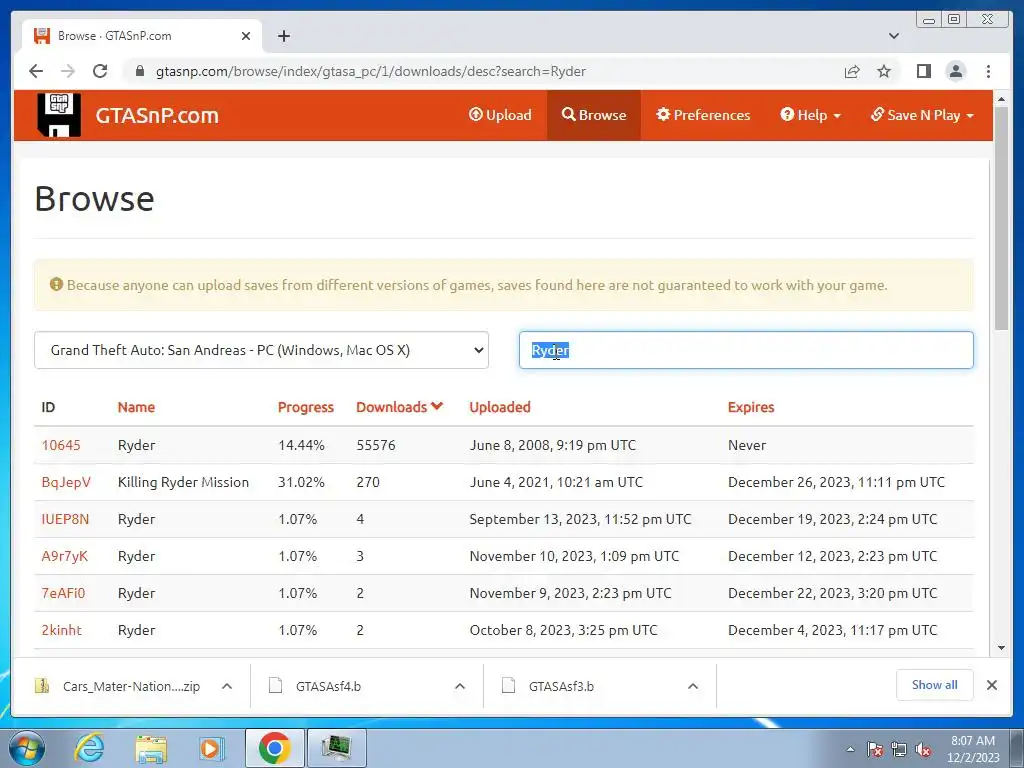Image resolution: width=1024 pixels, height=768 pixels.
Task: Show hidden system tray icons
Action: coord(850,749)
